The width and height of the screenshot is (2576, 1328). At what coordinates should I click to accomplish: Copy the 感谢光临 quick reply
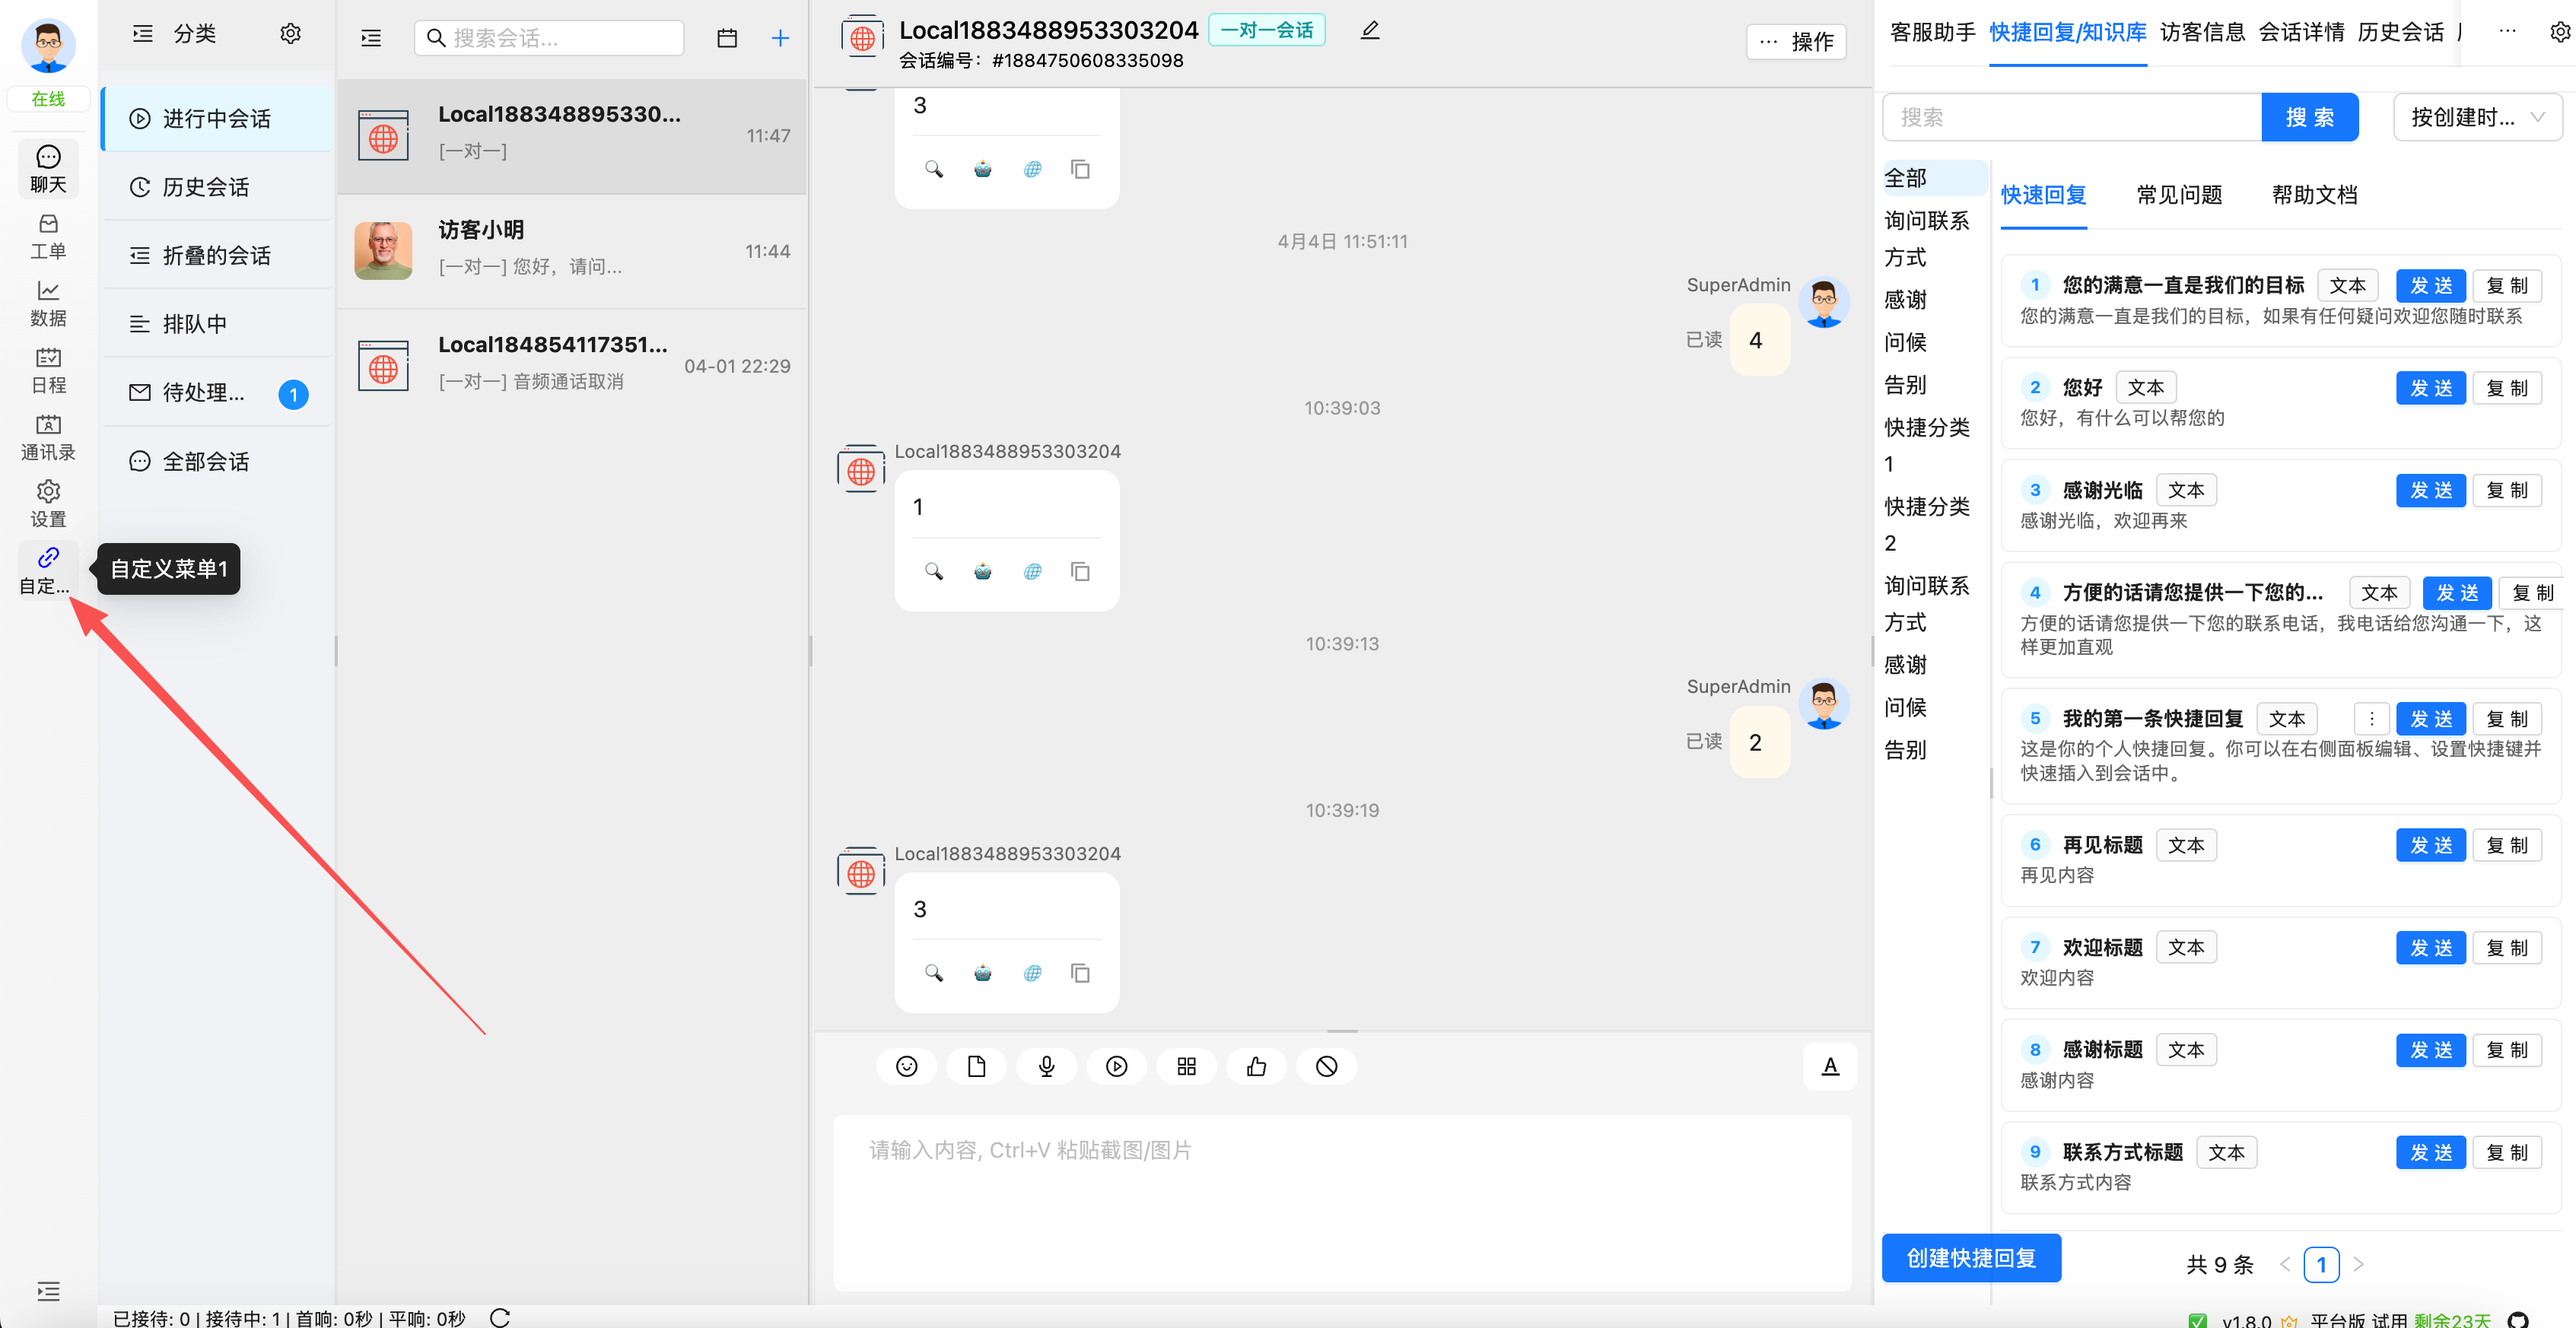click(x=2507, y=490)
